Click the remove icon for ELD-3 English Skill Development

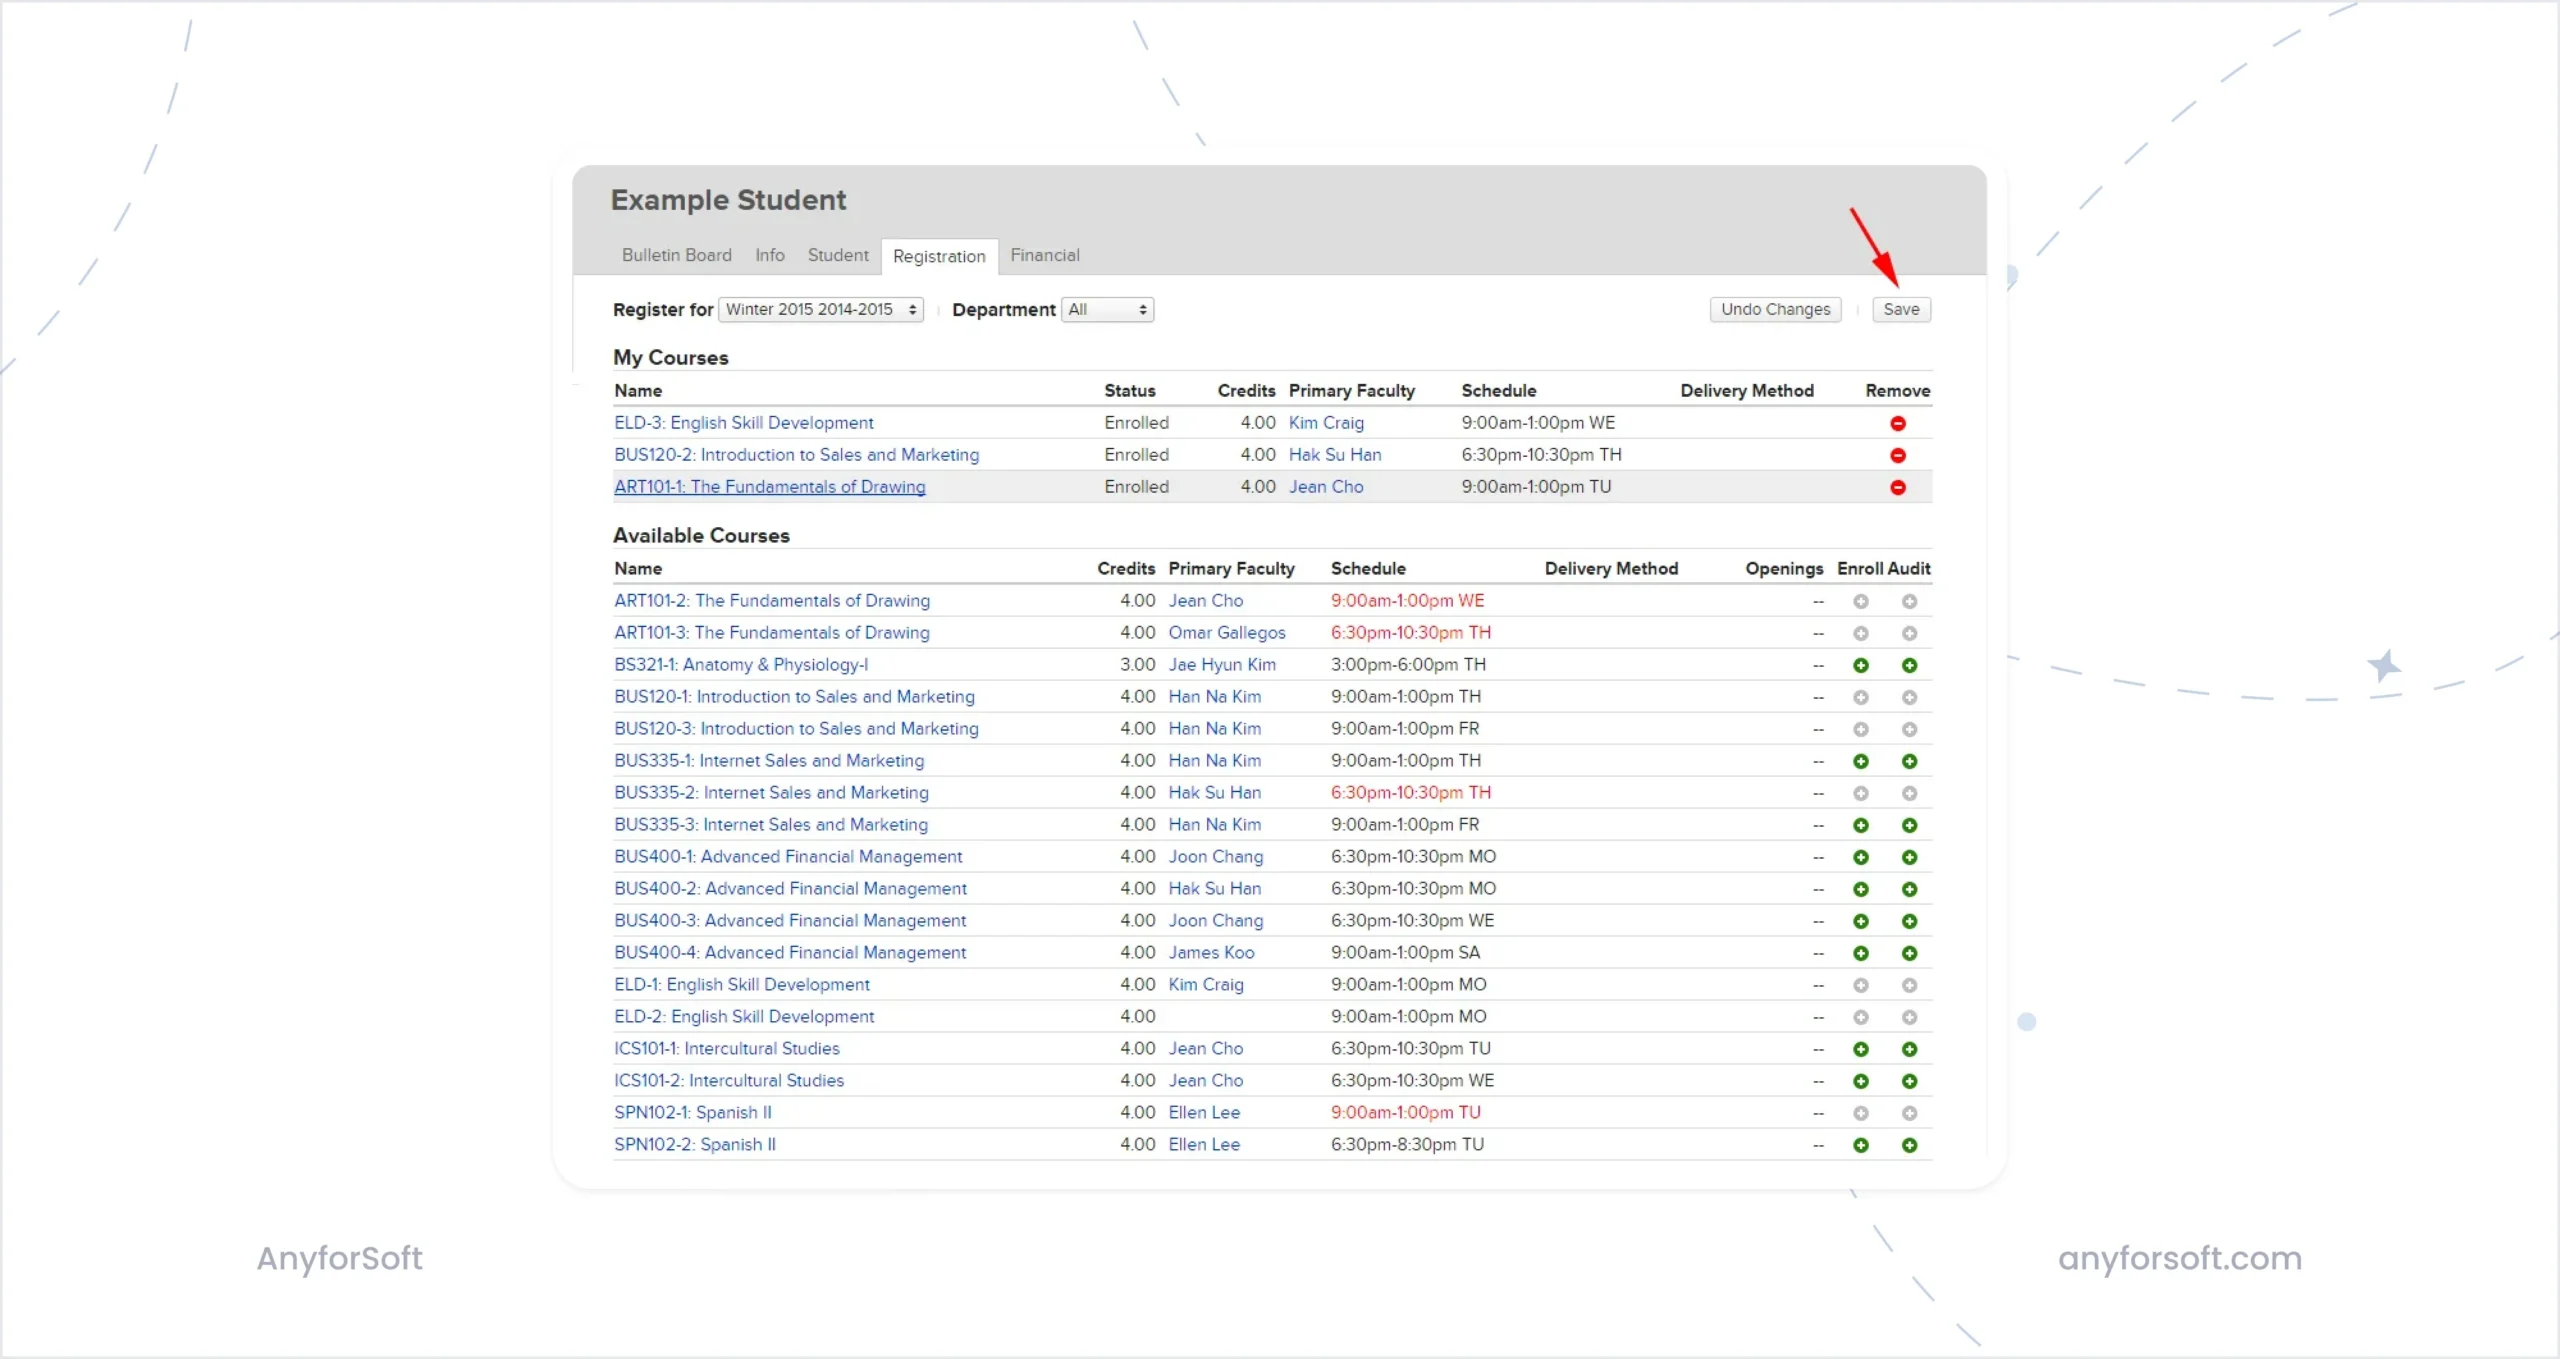click(x=1897, y=423)
